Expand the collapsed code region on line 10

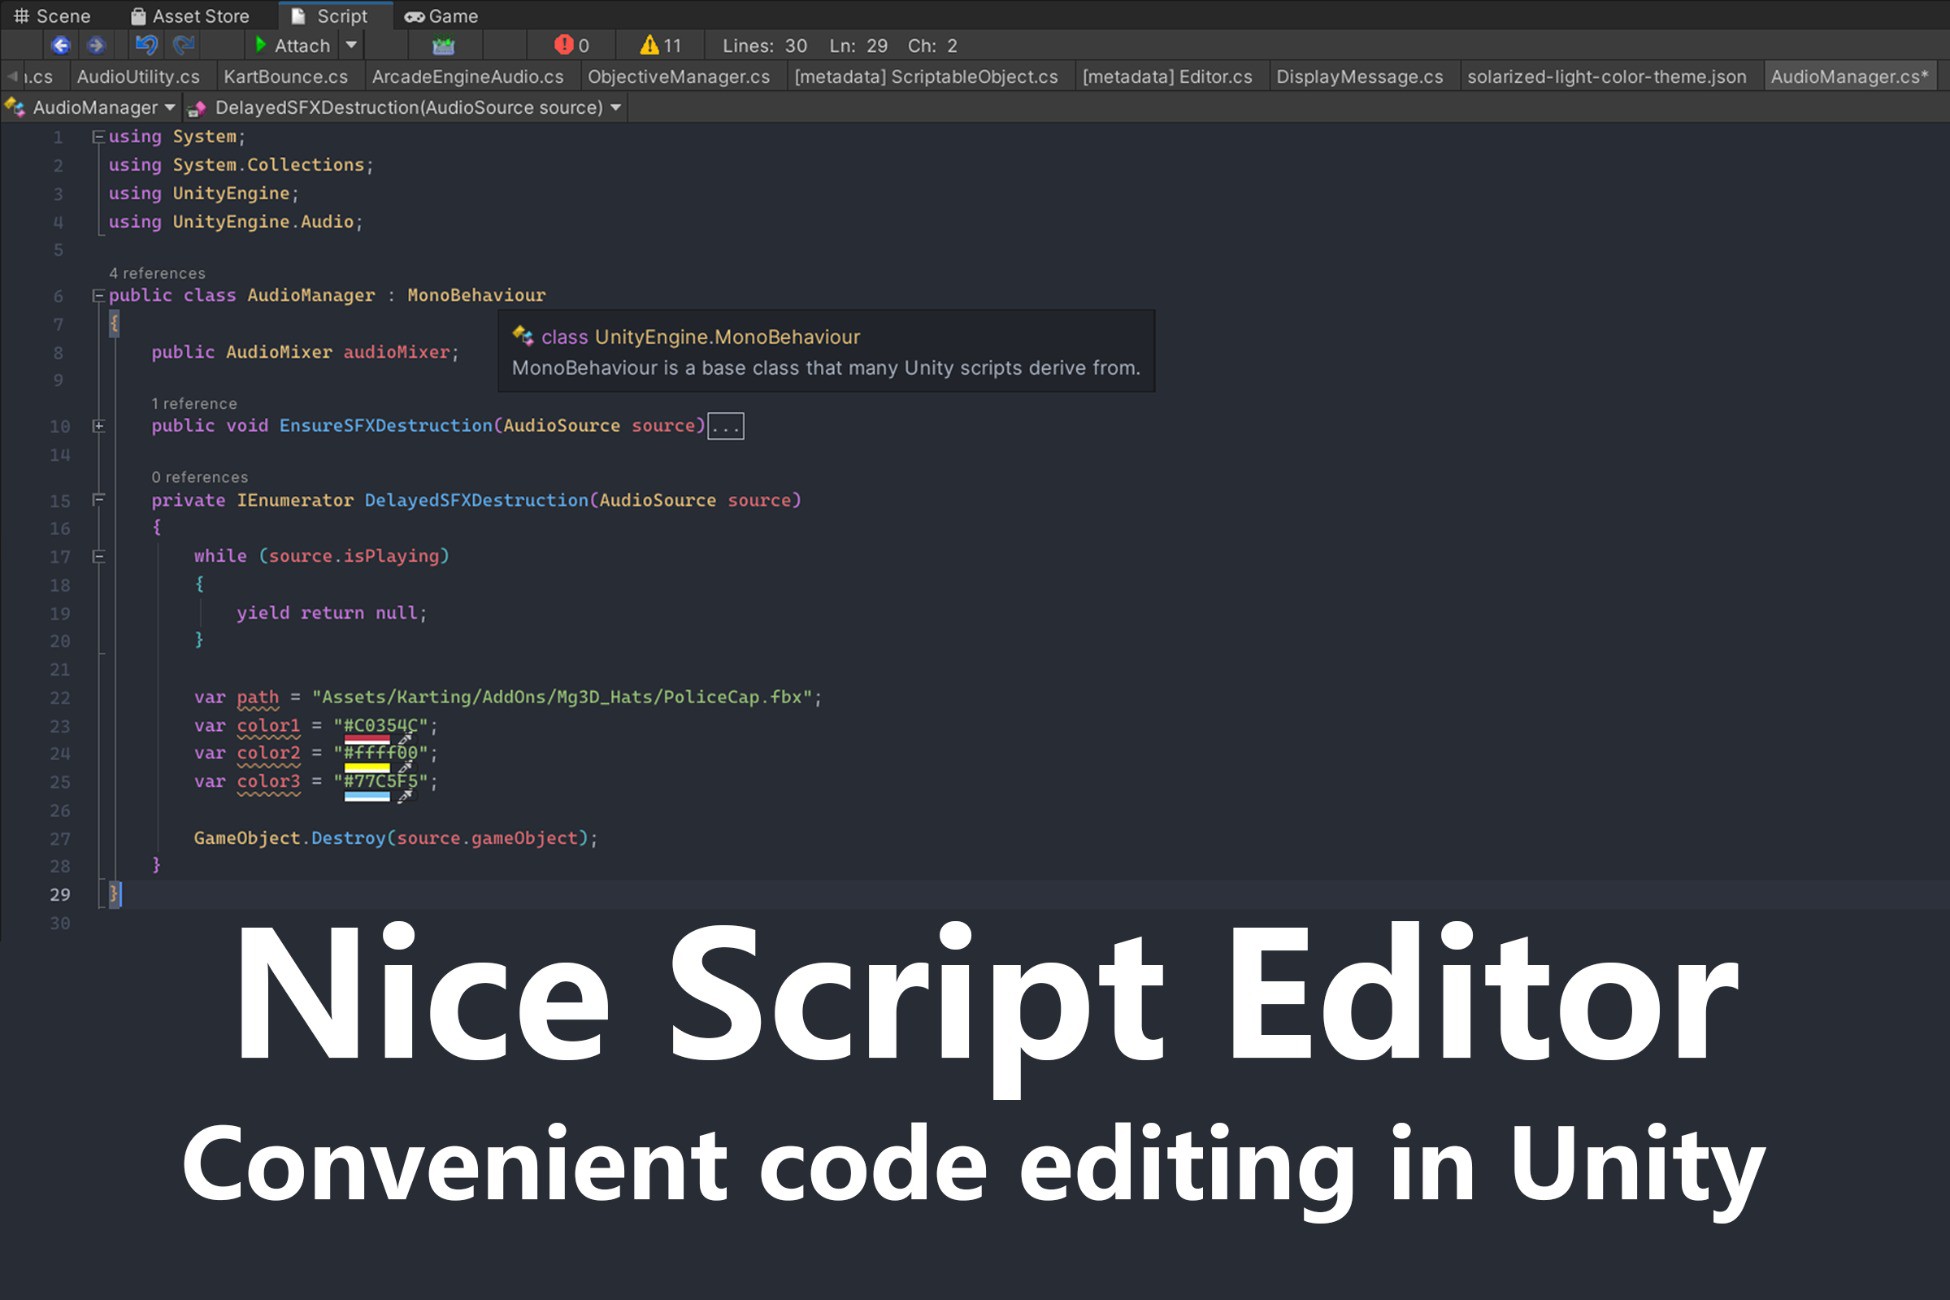pyautogui.click(x=726, y=425)
